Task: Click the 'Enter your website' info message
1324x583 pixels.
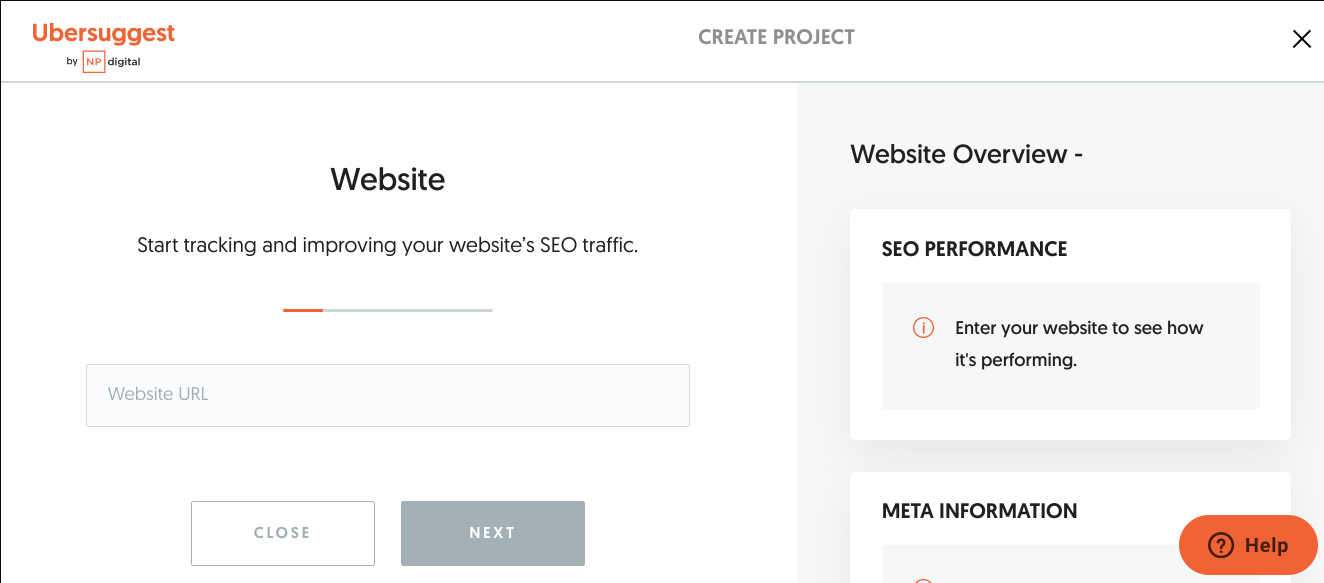Action: point(1079,344)
